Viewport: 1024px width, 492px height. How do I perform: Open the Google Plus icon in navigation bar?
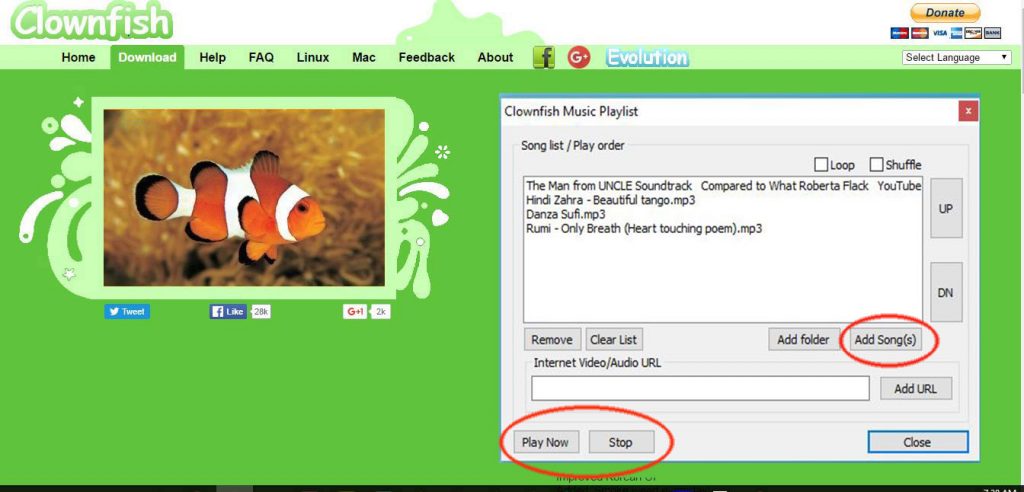pos(579,57)
